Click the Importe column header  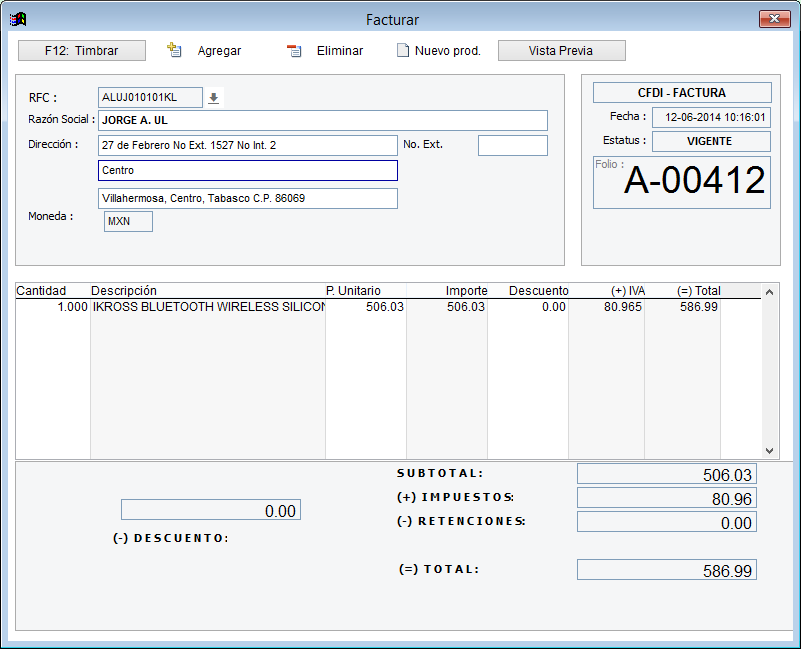click(x=466, y=291)
